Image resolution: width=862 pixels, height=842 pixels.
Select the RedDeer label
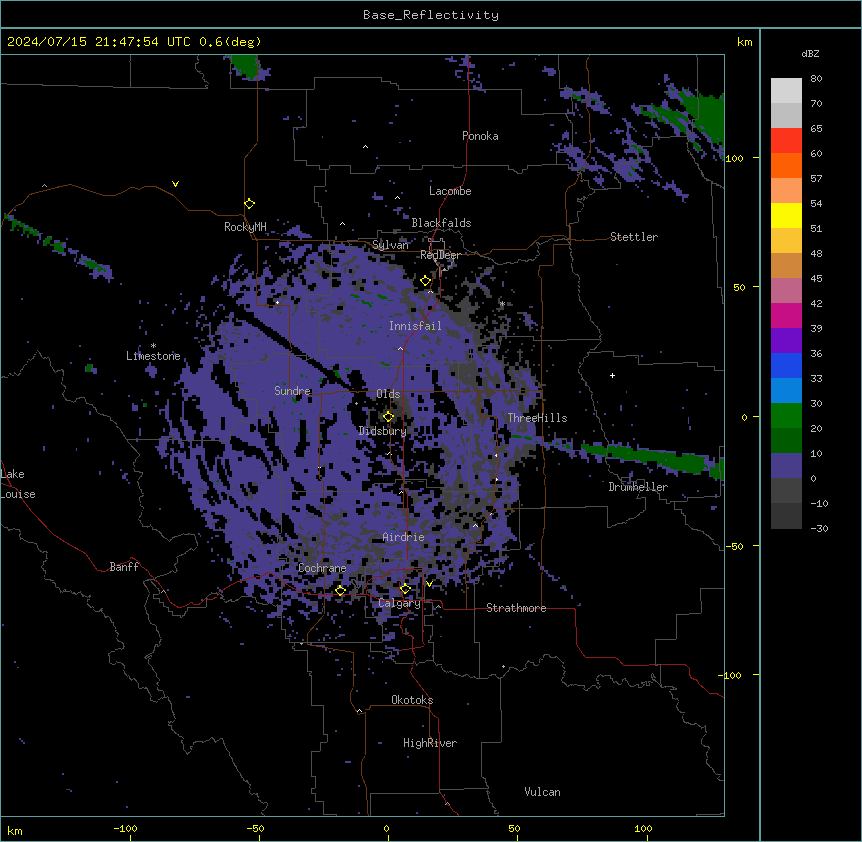440,255
